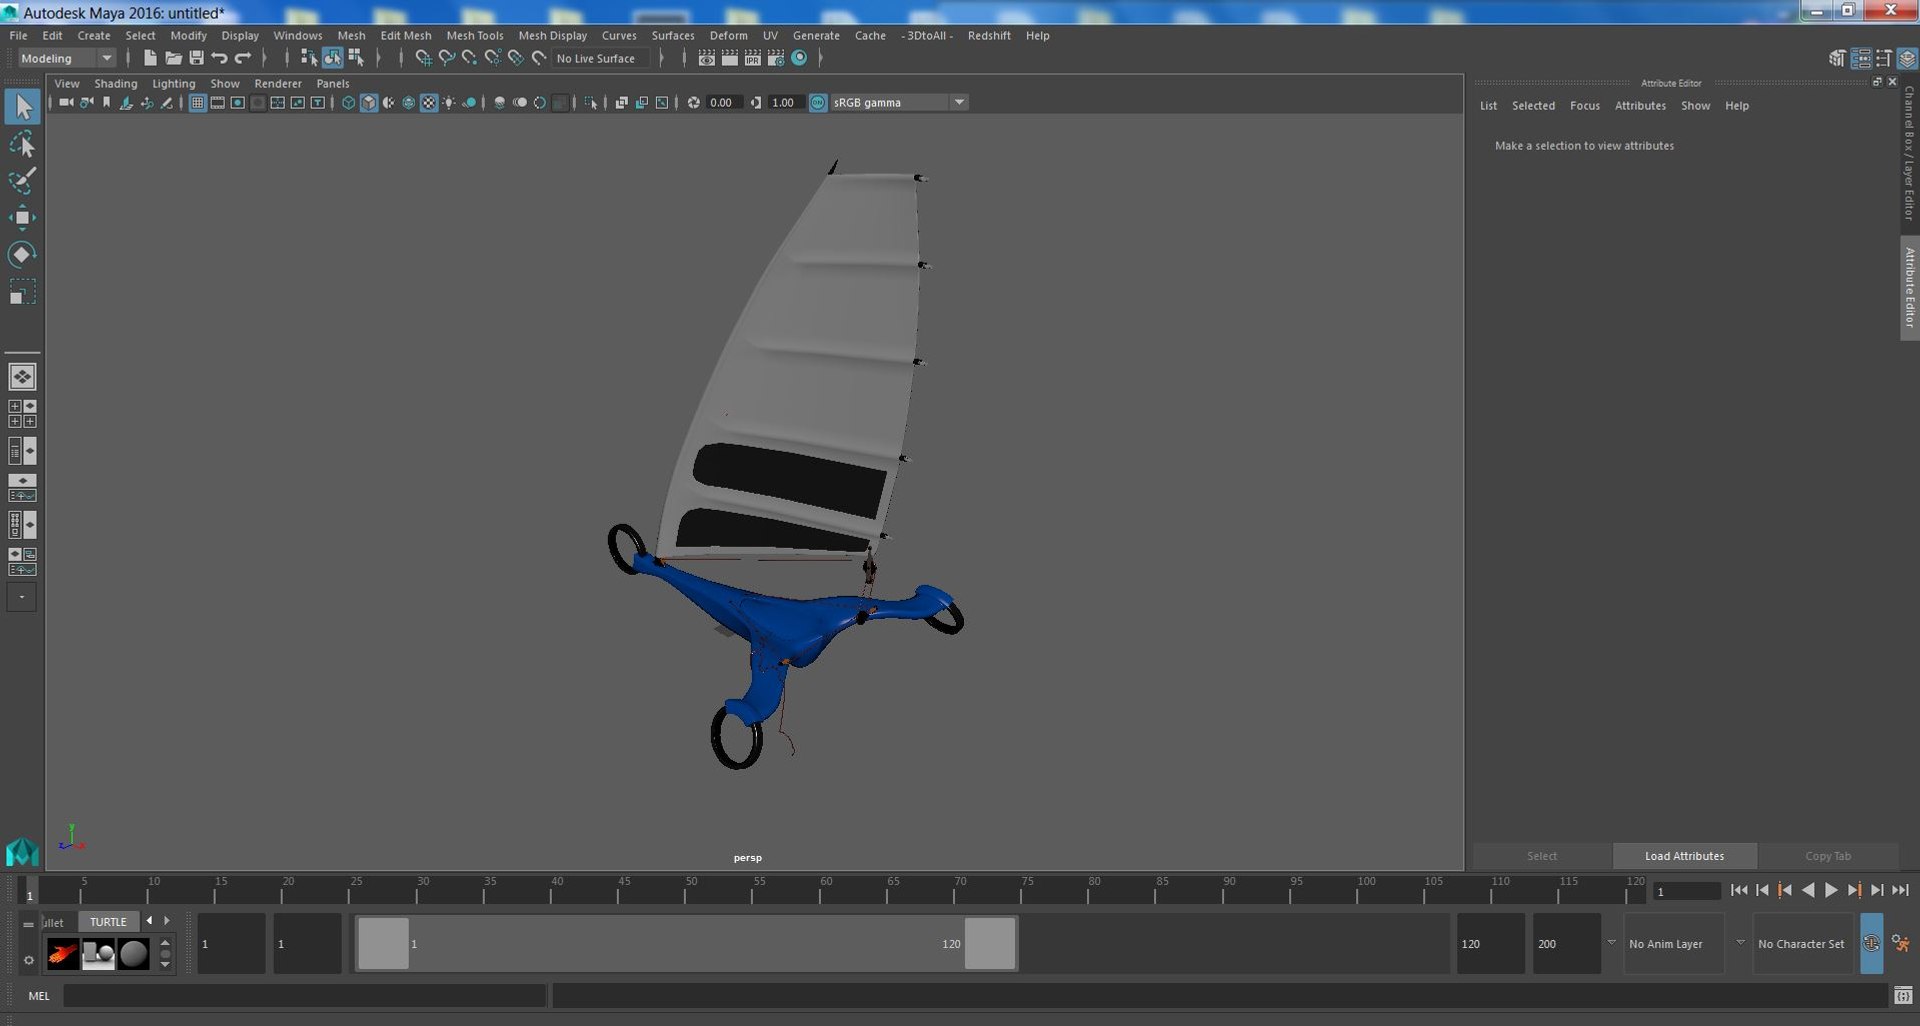Viewport: 1920px width, 1026px height.
Task: Click the Select button in Attribute Editor
Action: click(1541, 856)
